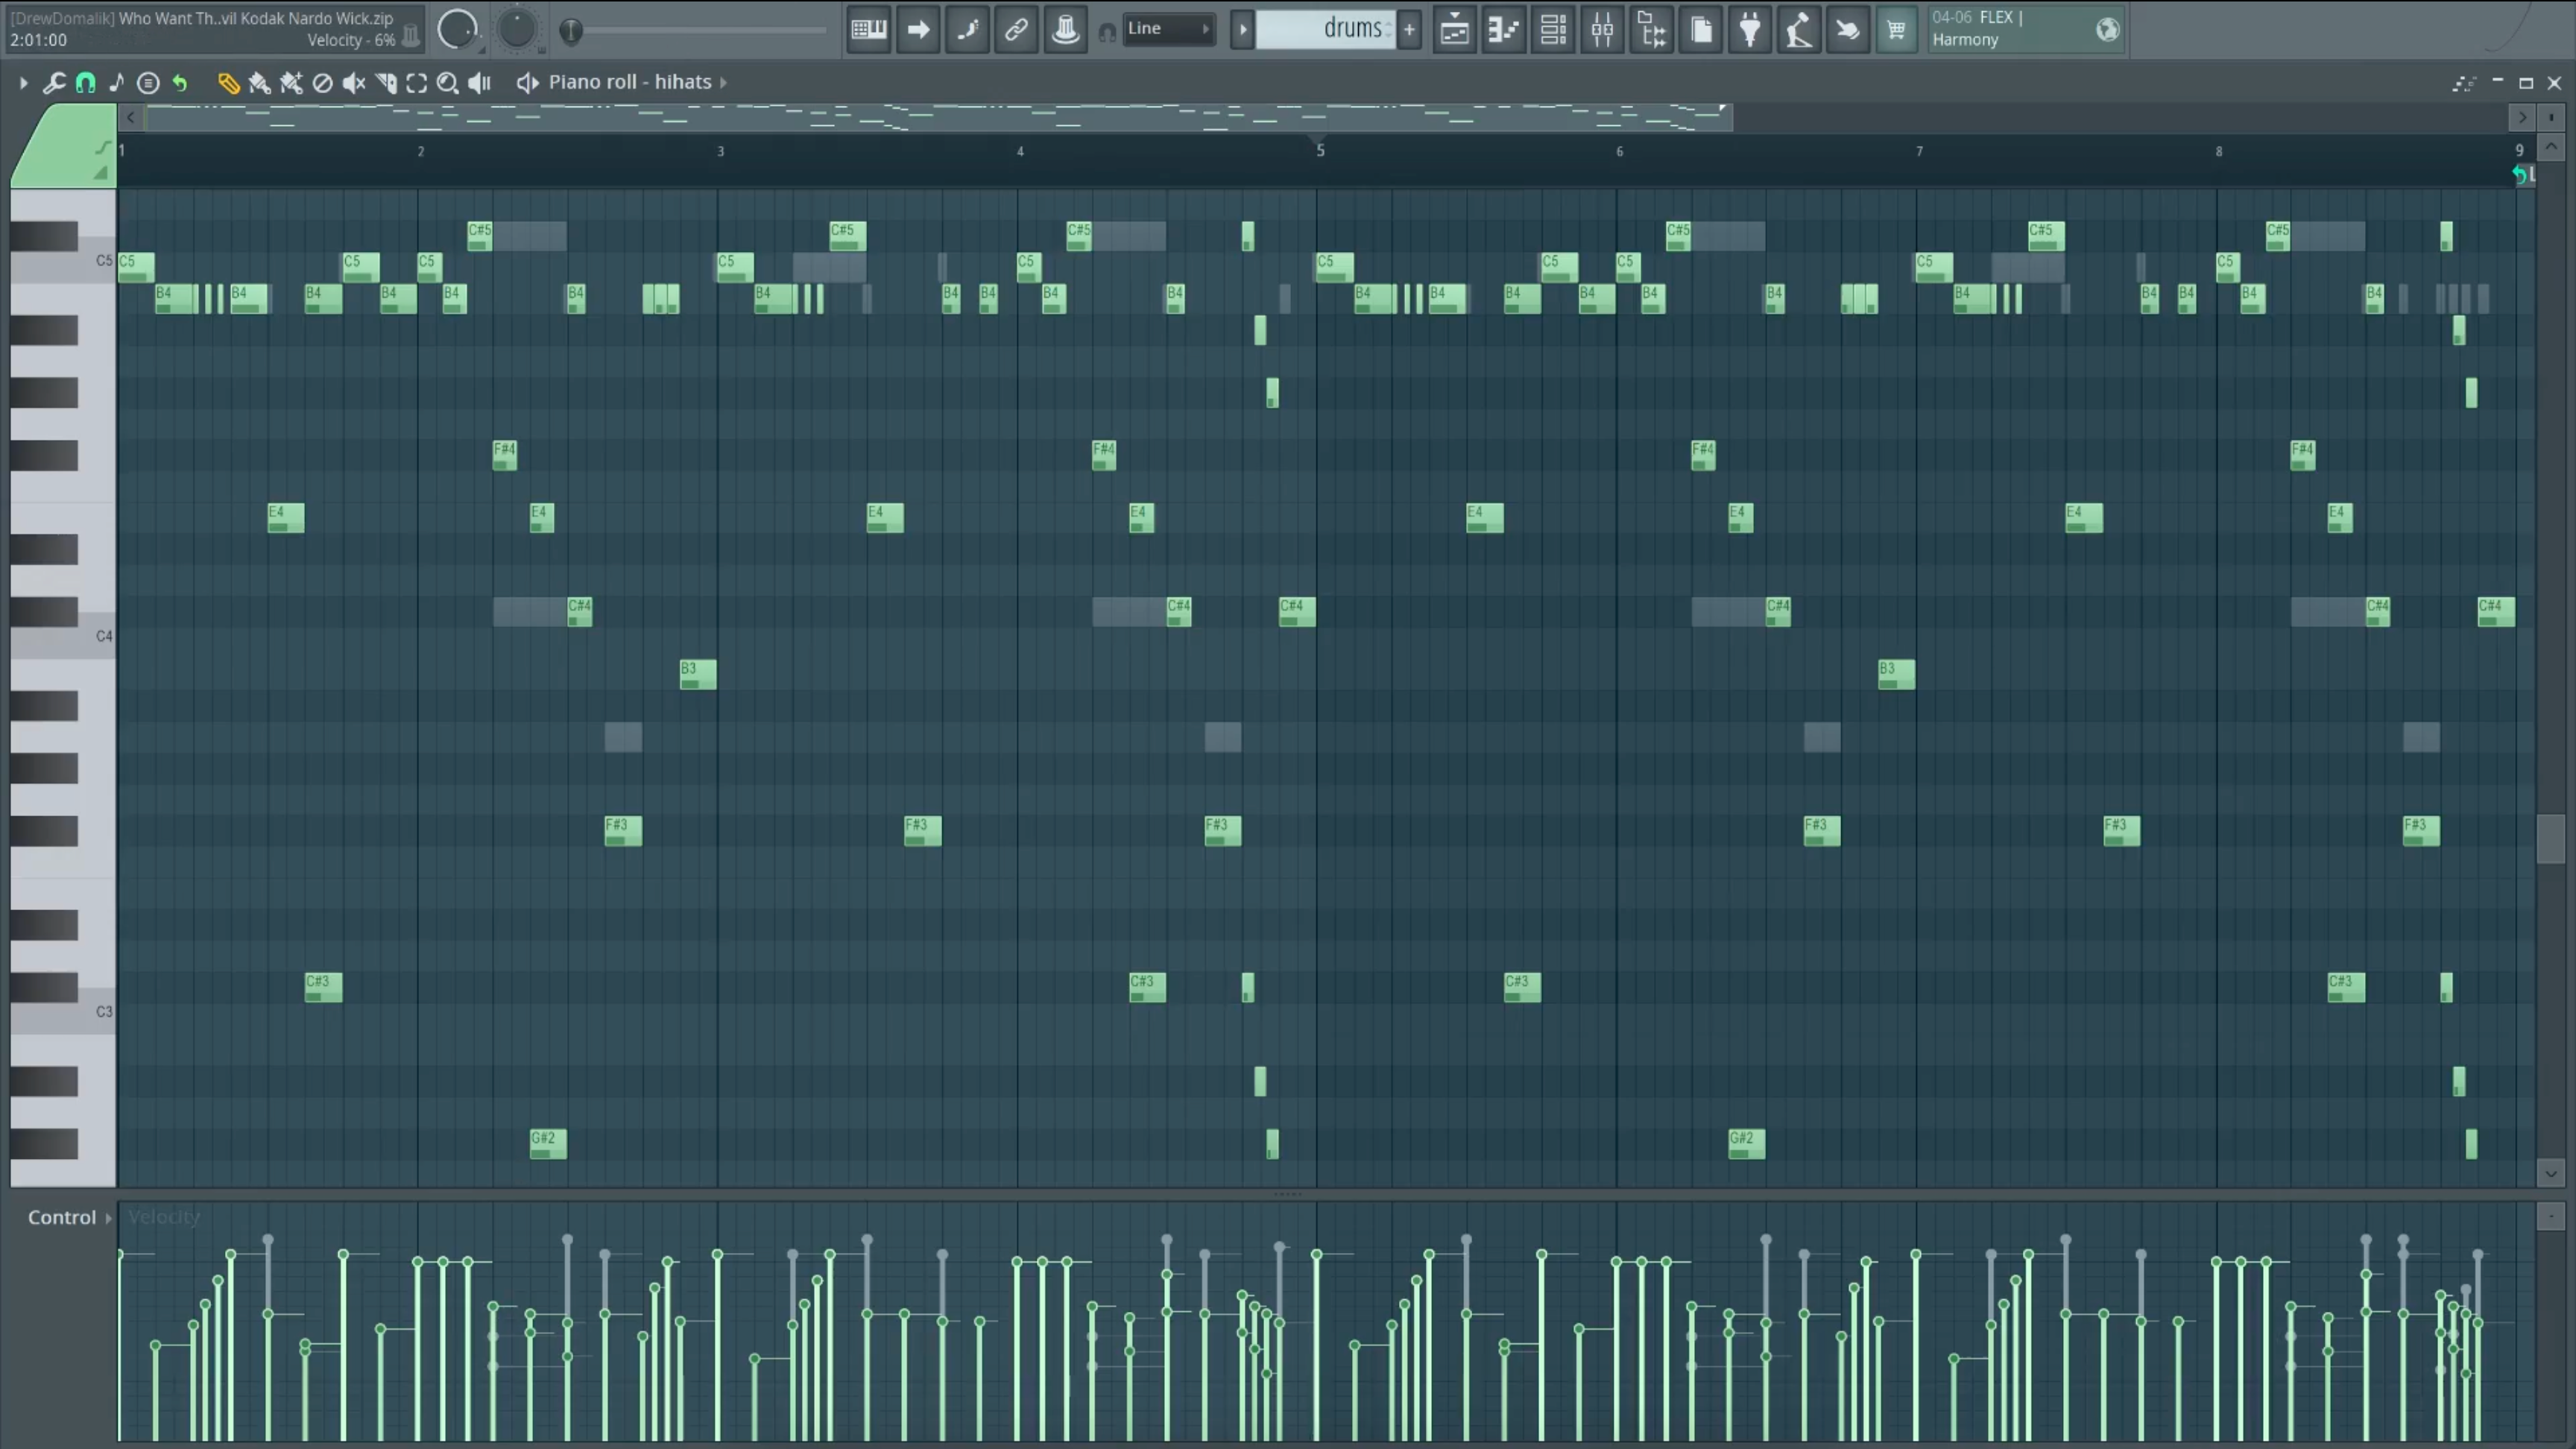2576x1449 pixels.
Task: Select the Paint brush tool
Action: [259, 83]
